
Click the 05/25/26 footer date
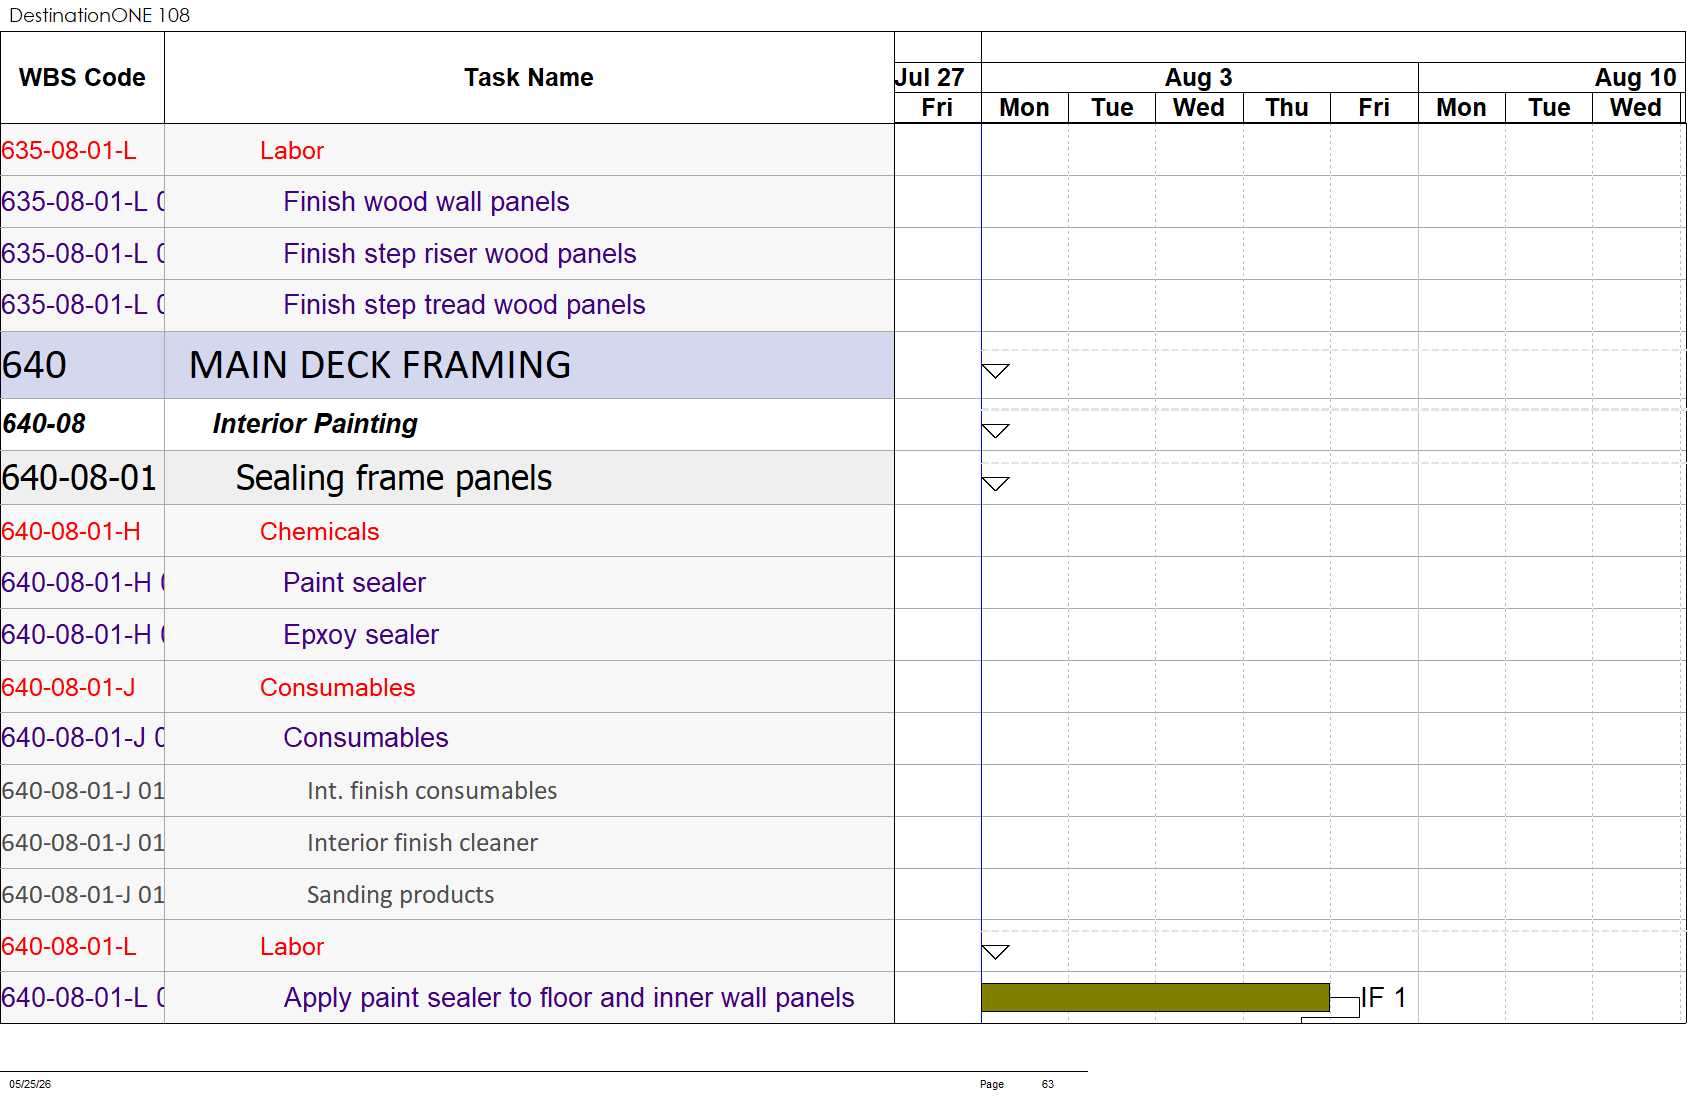point(30,1084)
